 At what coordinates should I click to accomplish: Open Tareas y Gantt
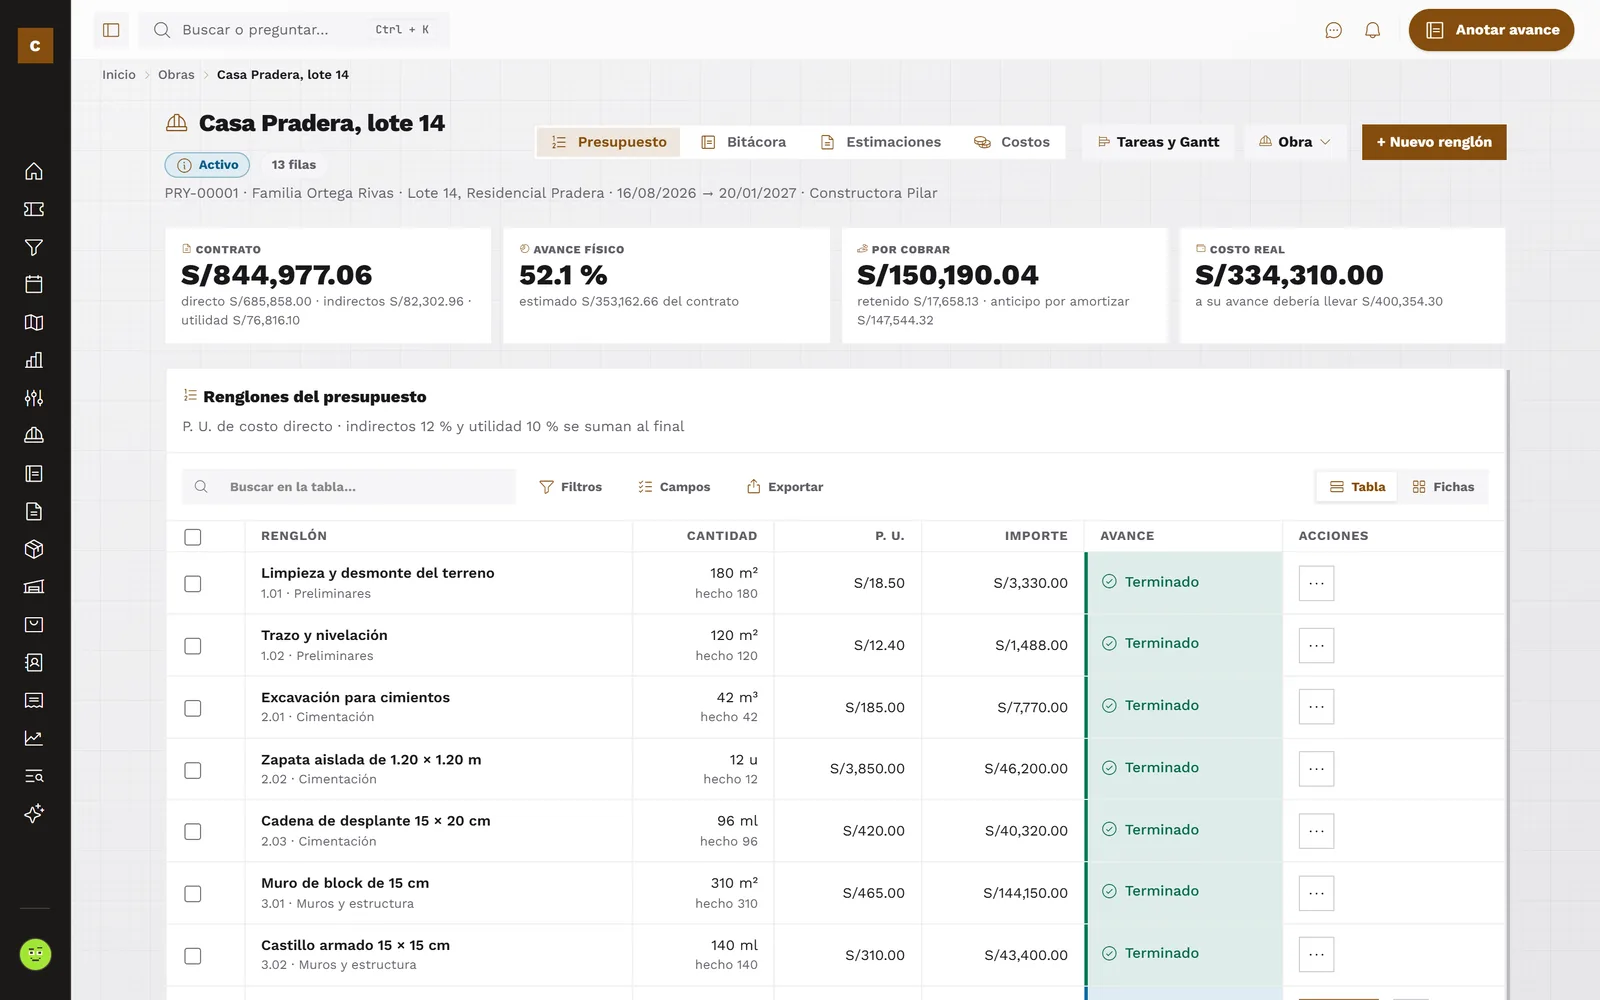pos(1158,142)
